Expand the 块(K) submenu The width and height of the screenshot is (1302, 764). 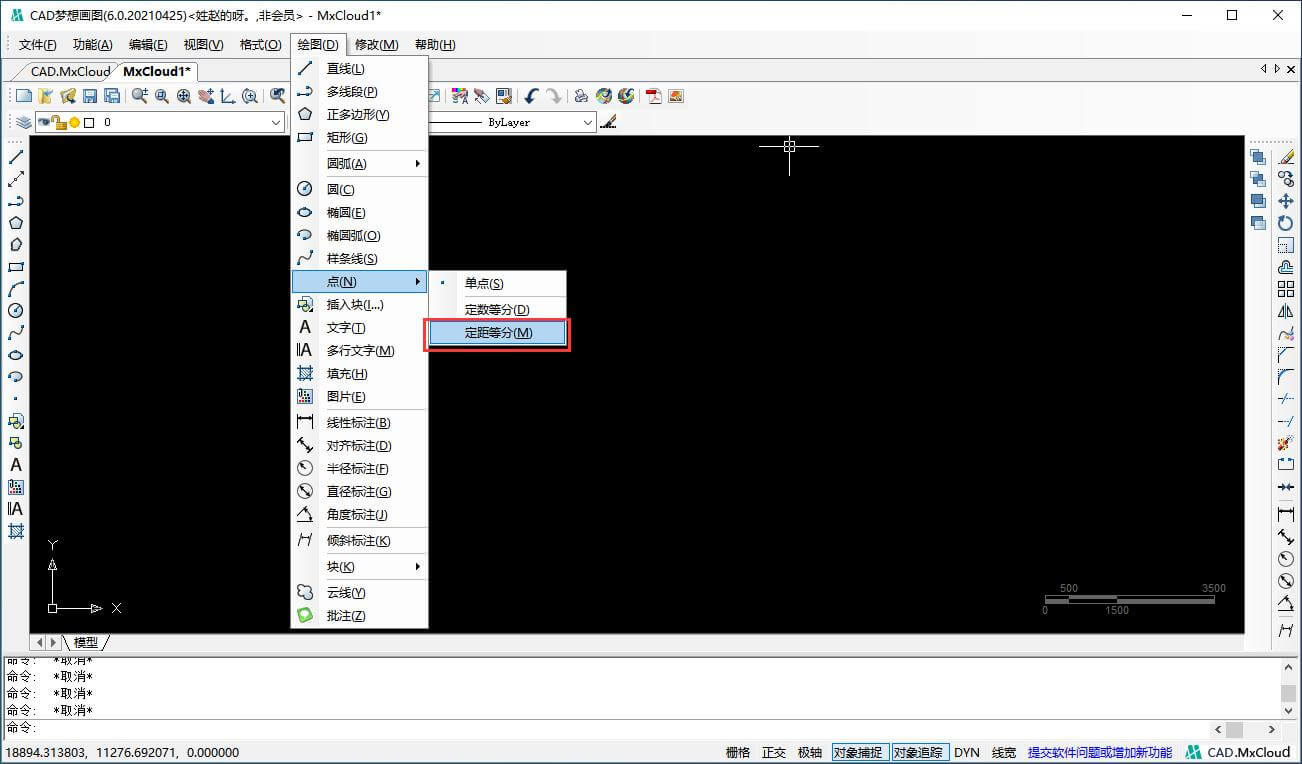tap(360, 567)
